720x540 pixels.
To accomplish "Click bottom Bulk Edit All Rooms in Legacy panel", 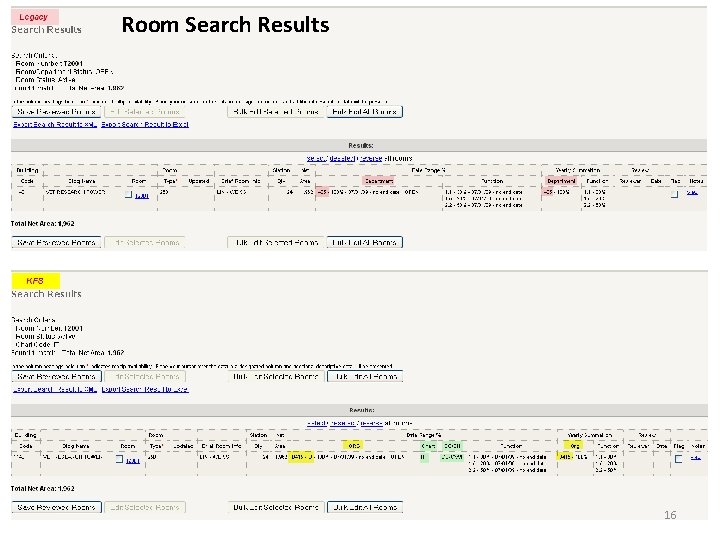I will (365, 242).
